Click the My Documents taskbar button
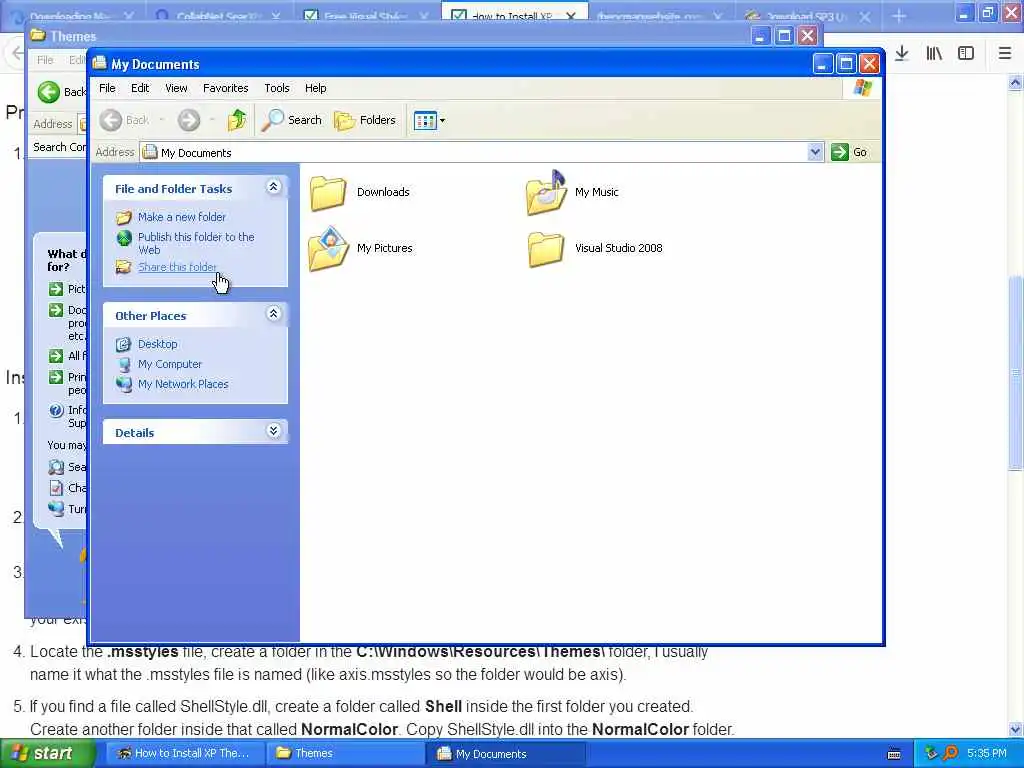 pyautogui.click(x=506, y=753)
